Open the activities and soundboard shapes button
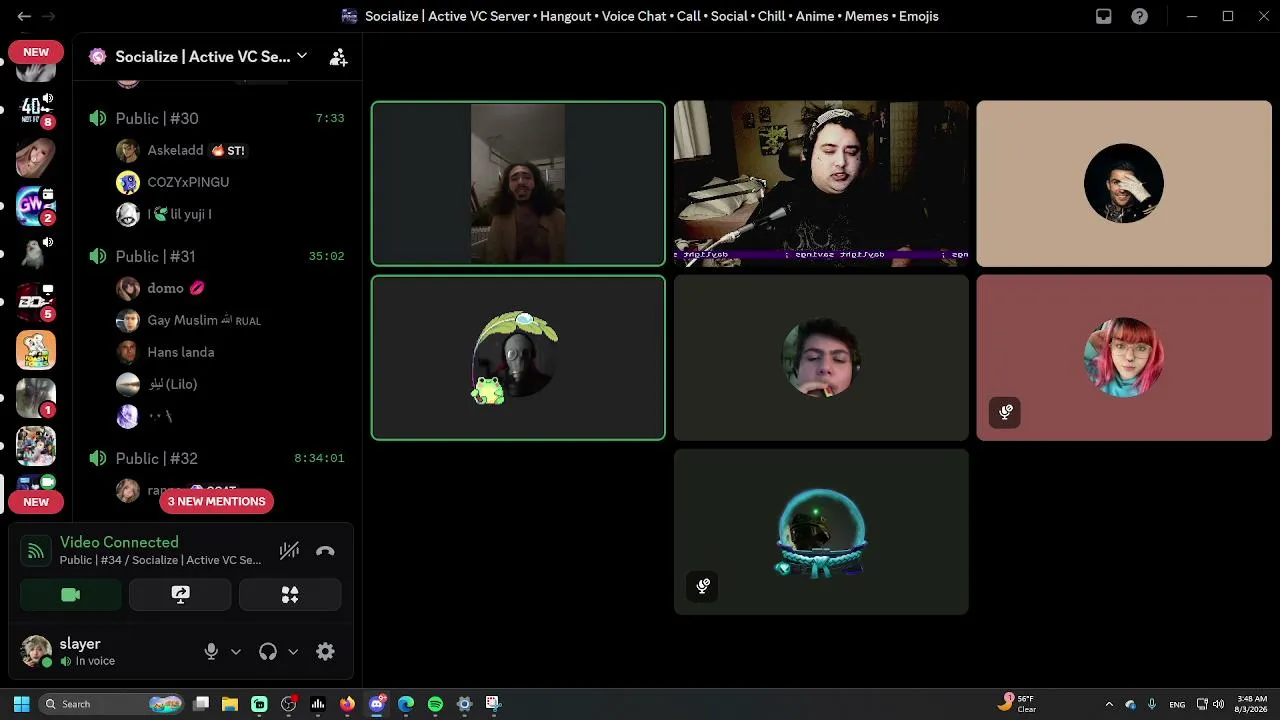The width and height of the screenshot is (1280, 720). [x=290, y=595]
